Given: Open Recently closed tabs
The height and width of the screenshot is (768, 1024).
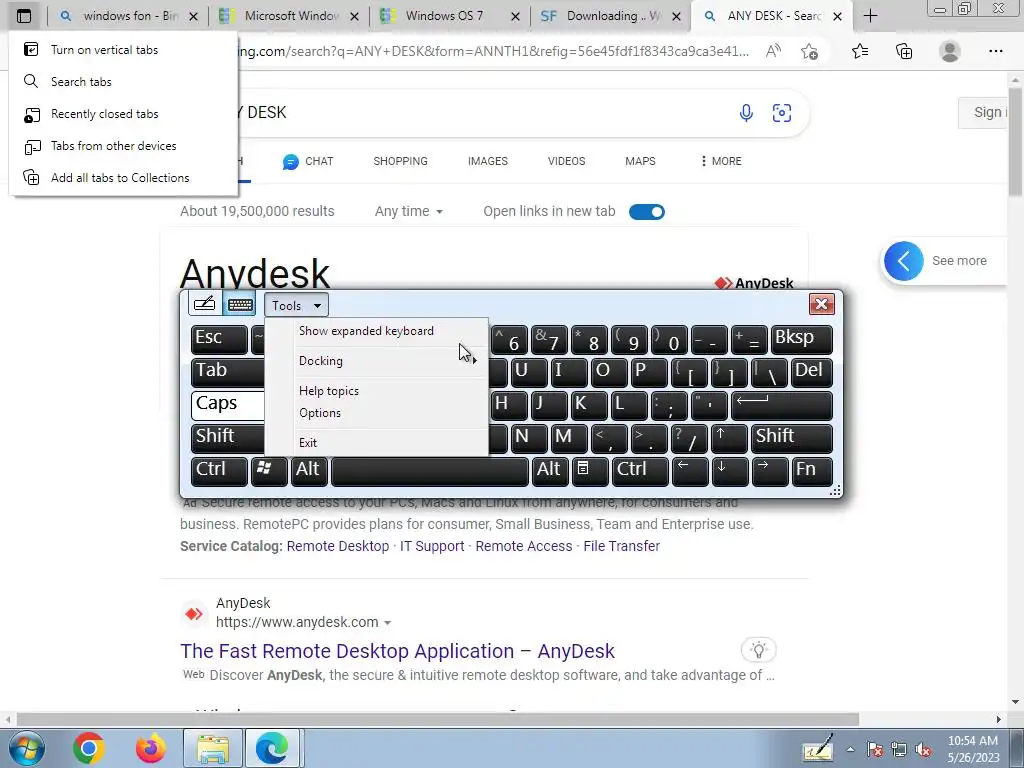Looking at the screenshot, I should (123, 114).
